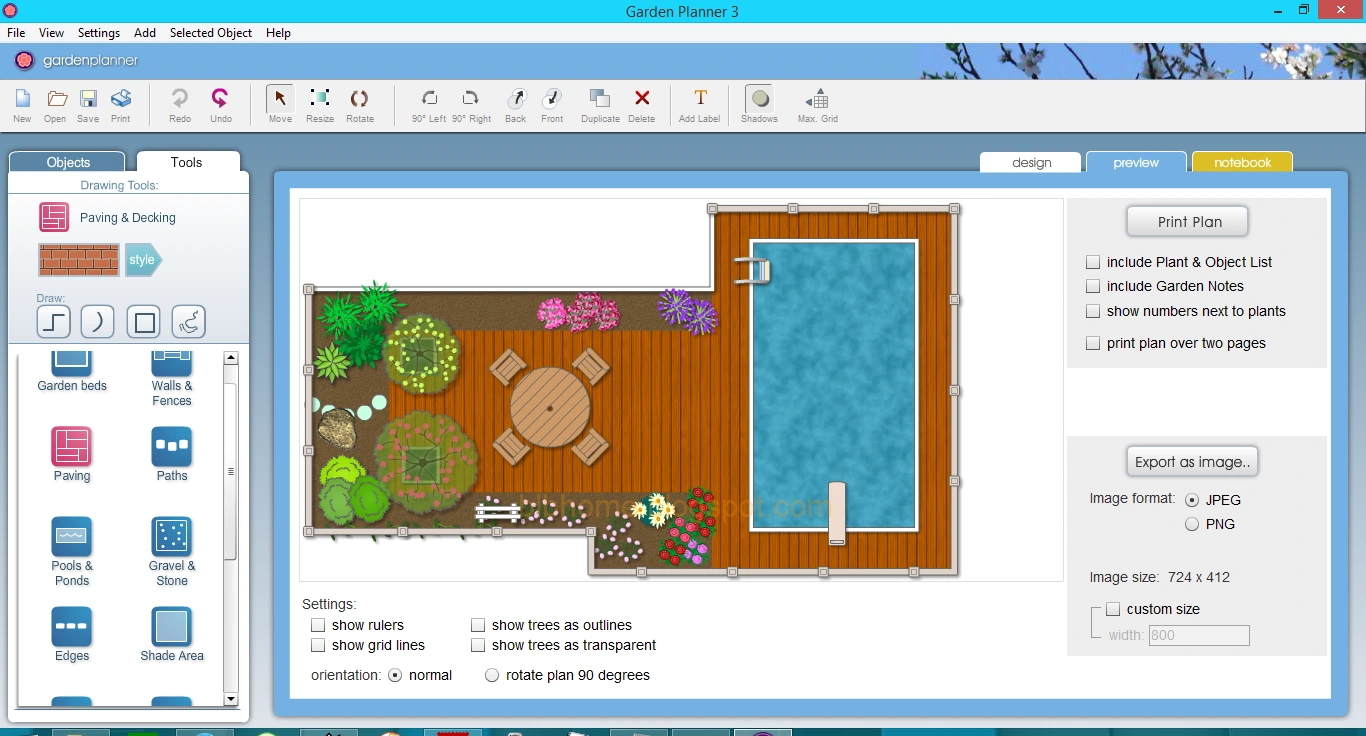
Task: Click the tools list scroll down arrow
Action: tap(231, 699)
